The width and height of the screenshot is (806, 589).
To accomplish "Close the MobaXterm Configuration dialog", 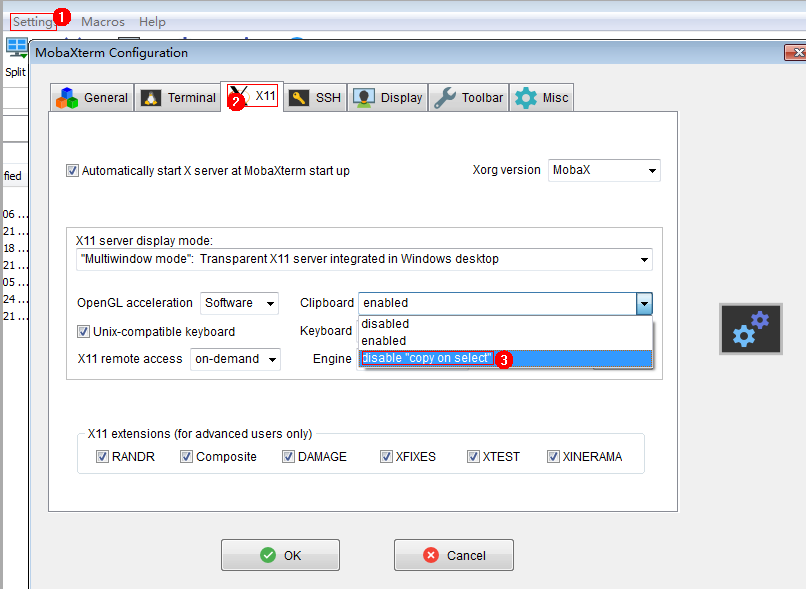I will coord(795,52).
